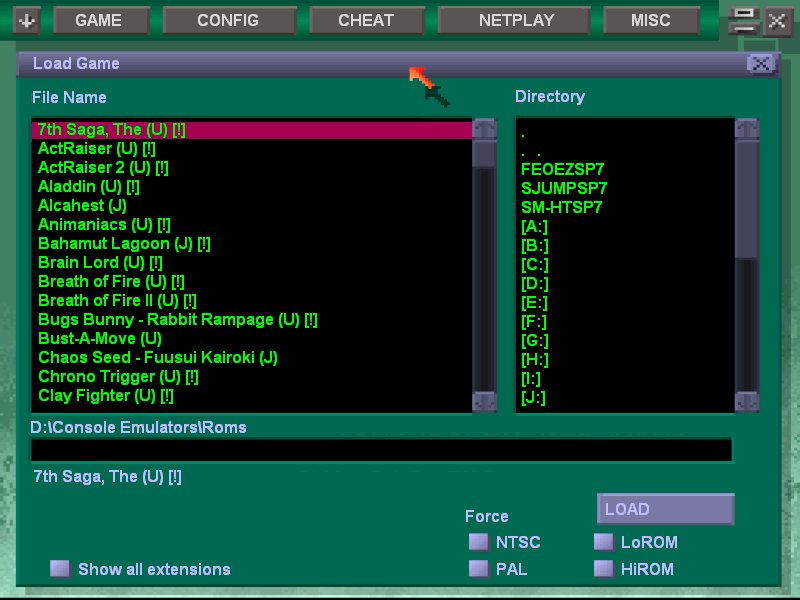Select Bahamut Lagoon (J) [!] ROM

pos(252,243)
